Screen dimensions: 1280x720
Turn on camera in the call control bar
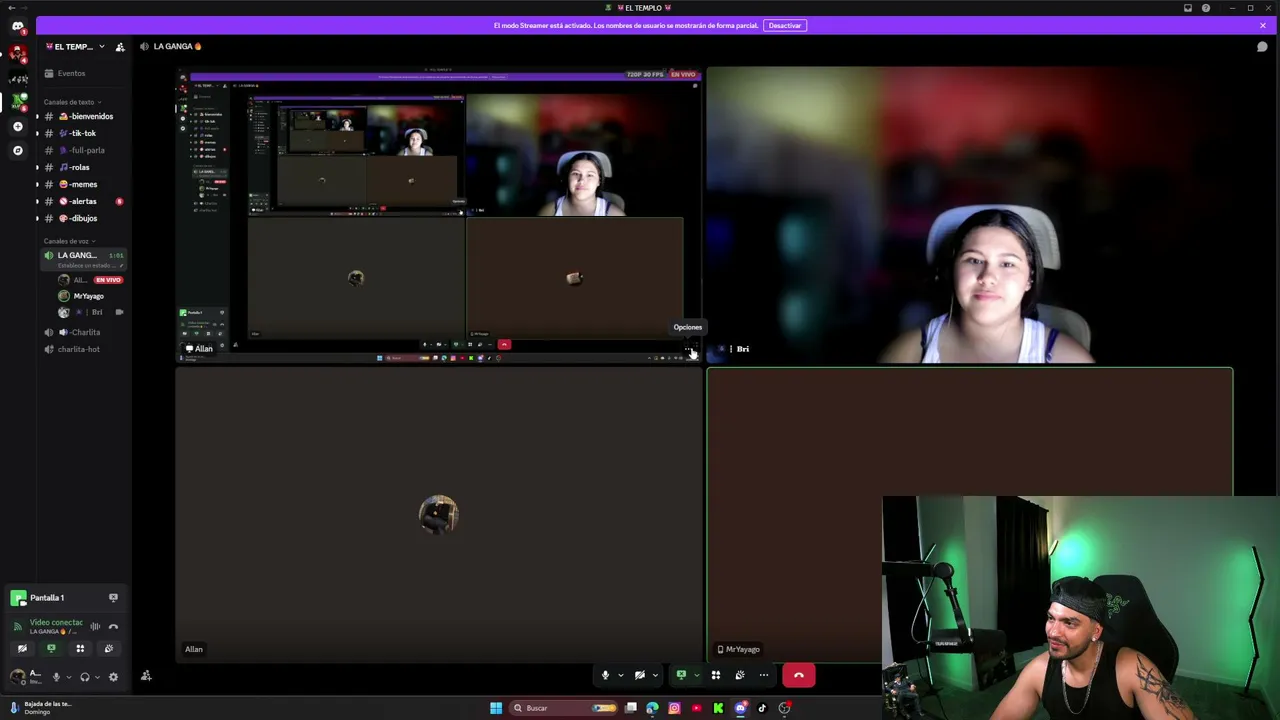point(640,676)
